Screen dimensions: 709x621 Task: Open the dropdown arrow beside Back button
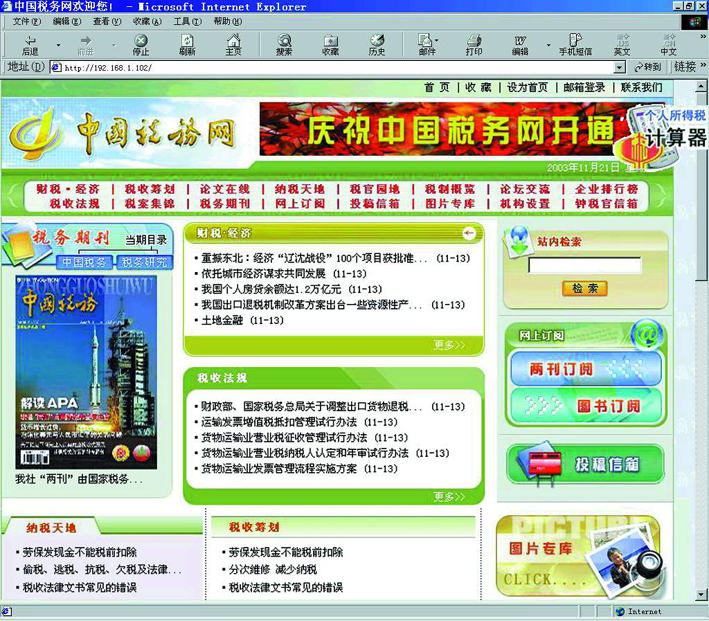click(58, 44)
